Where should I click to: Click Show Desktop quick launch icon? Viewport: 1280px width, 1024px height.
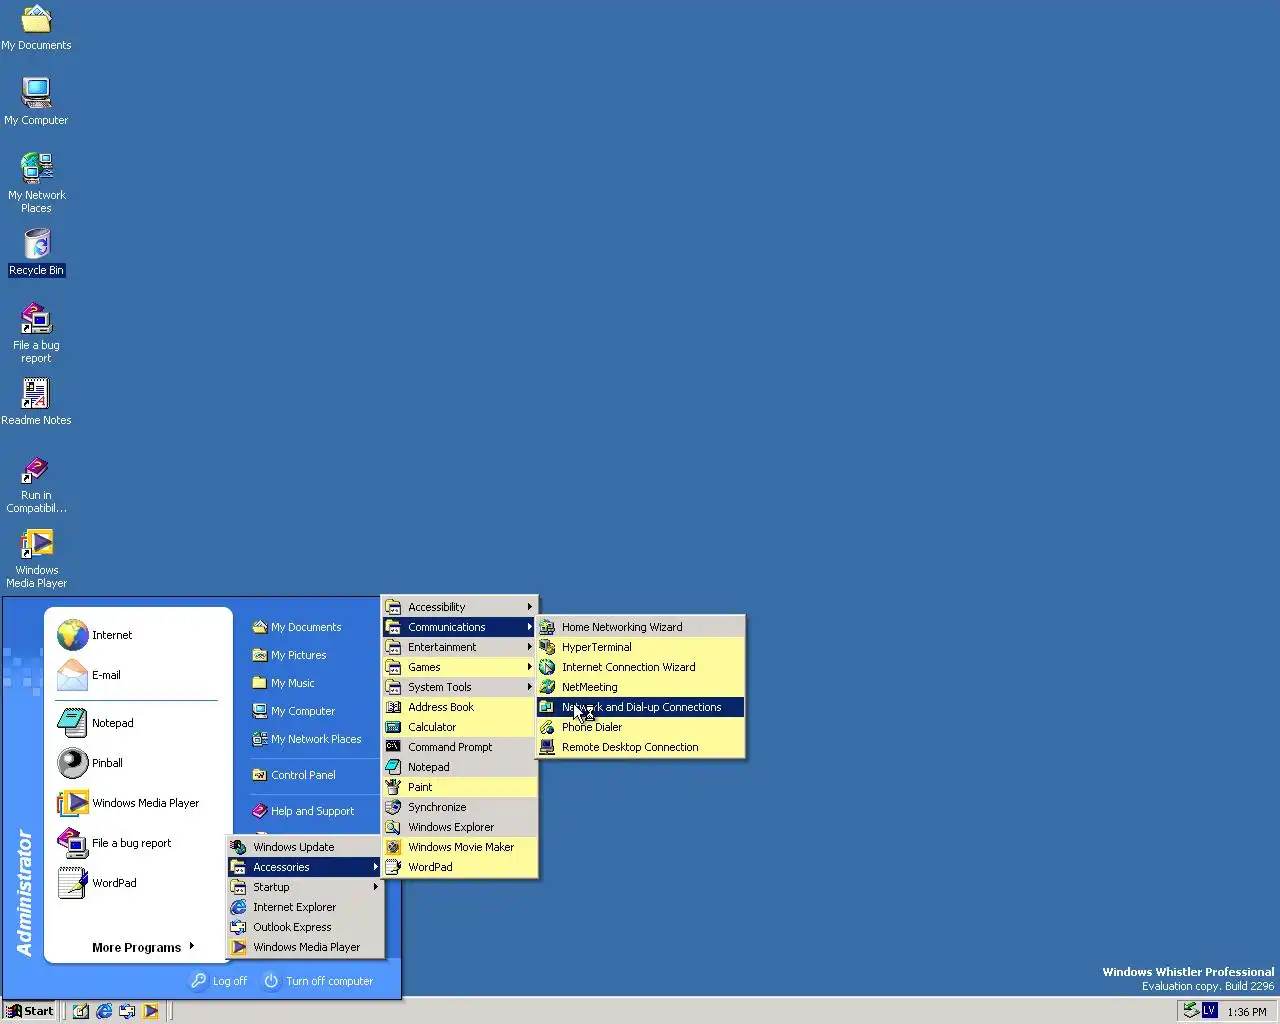pos(81,1011)
